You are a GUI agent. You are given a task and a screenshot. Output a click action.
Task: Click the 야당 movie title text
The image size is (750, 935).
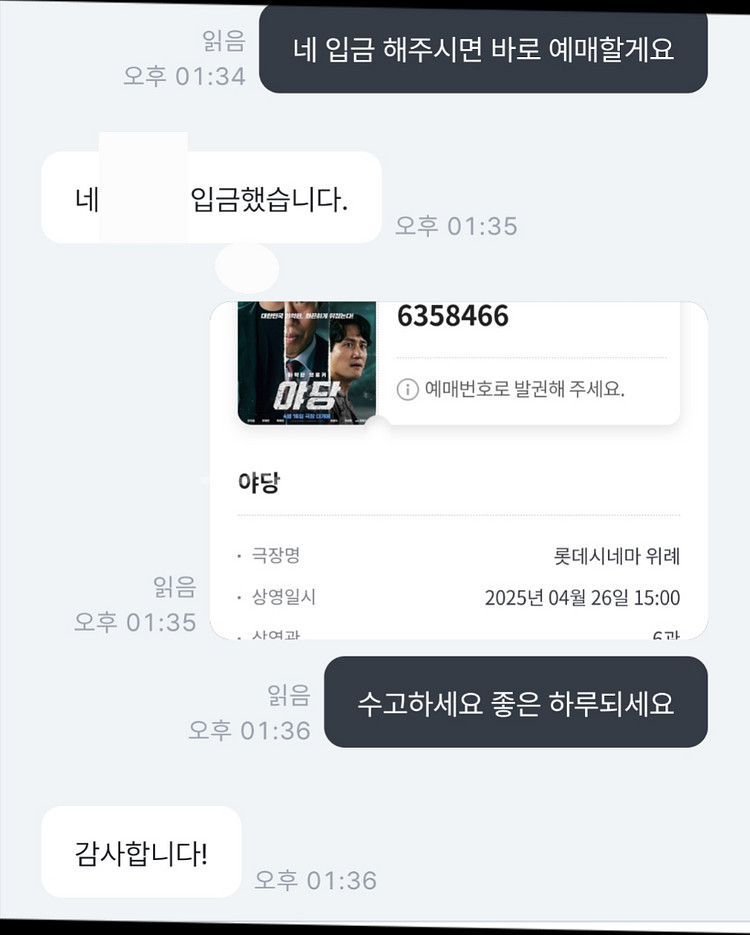[259, 483]
